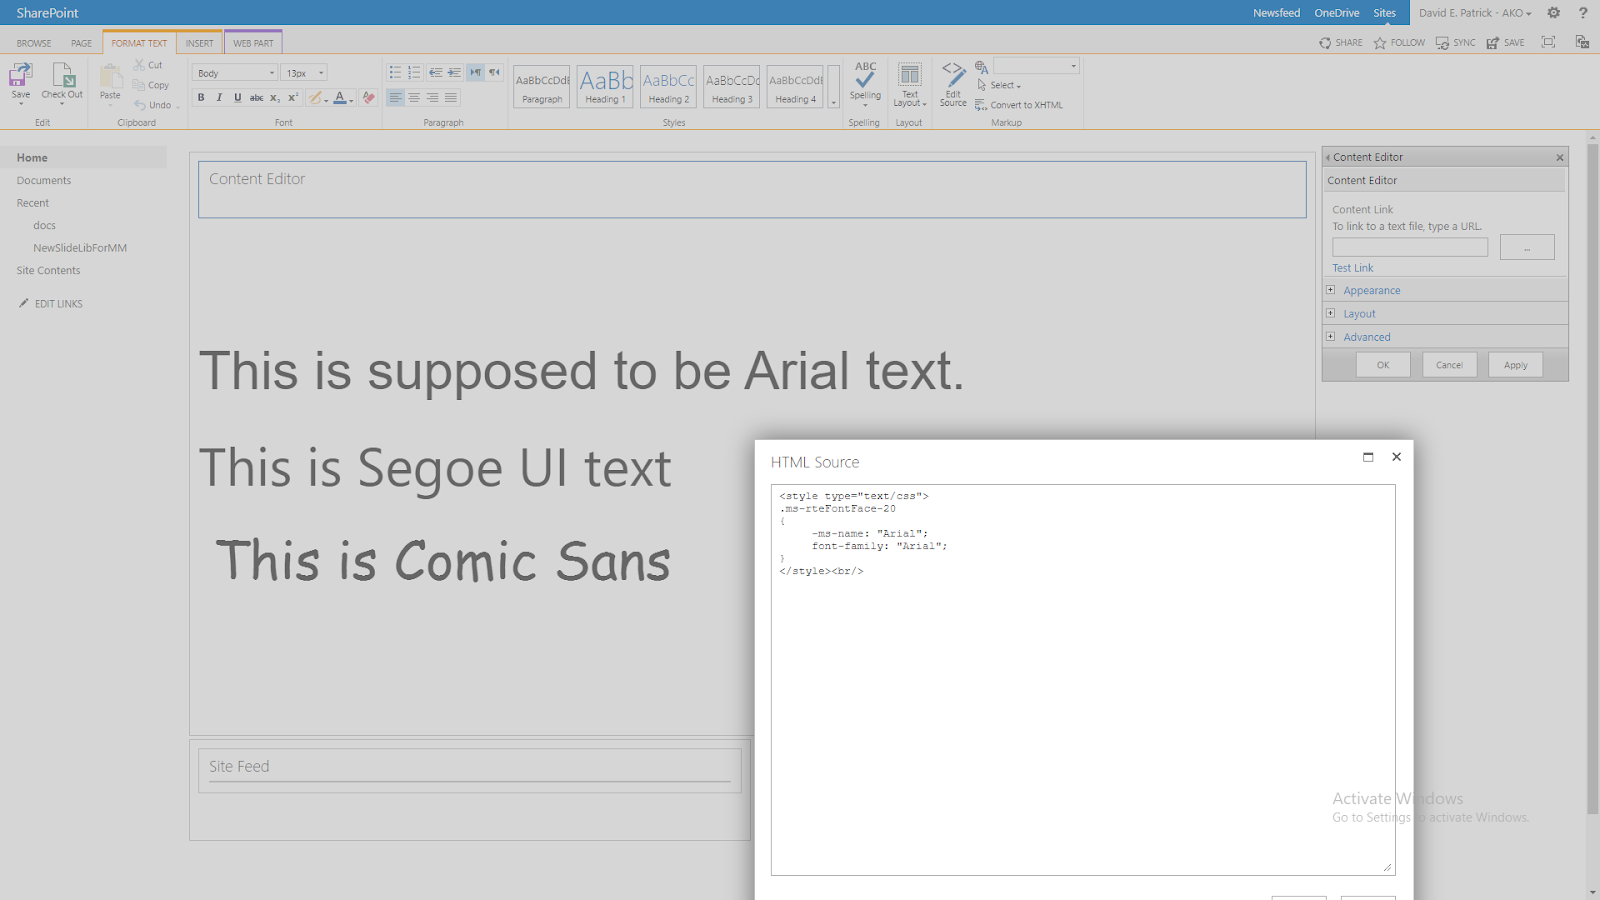Center align text
The width and height of the screenshot is (1600, 900).
(414, 98)
